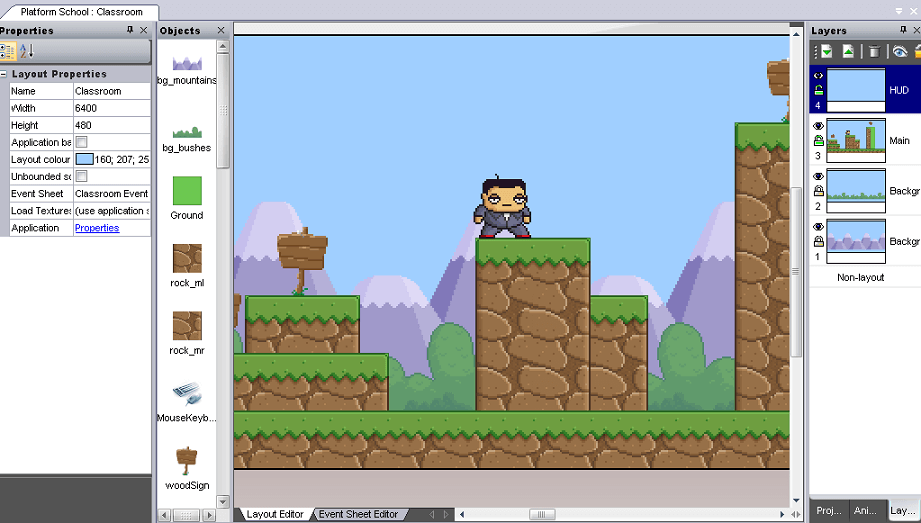The height and width of the screenshot is (523, 921).
Task: Switch to the Event Sheet Editor tab
Action: click(358, 514)
